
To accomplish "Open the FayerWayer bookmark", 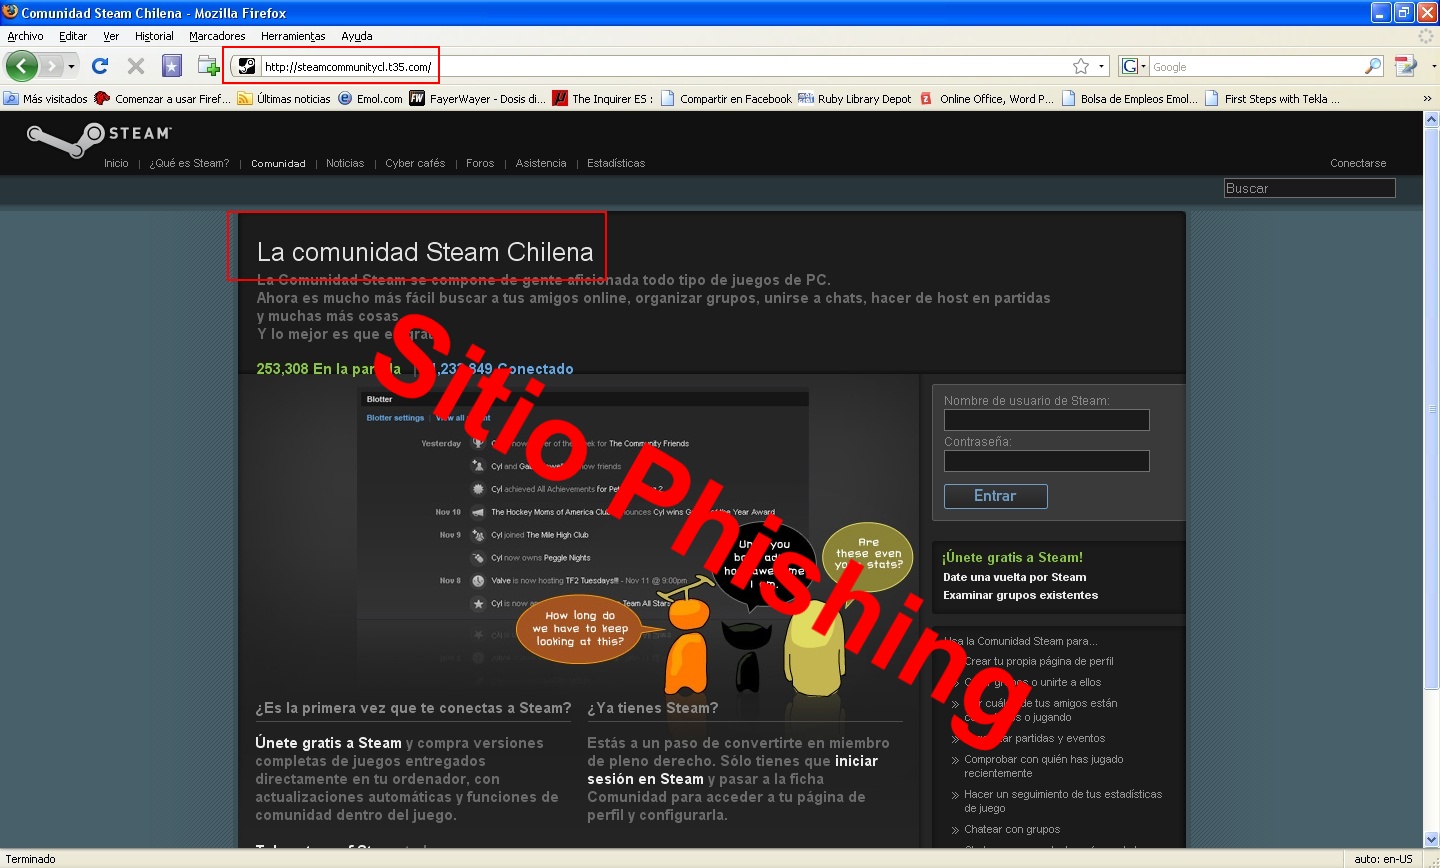I will click(x=478, y=99).
